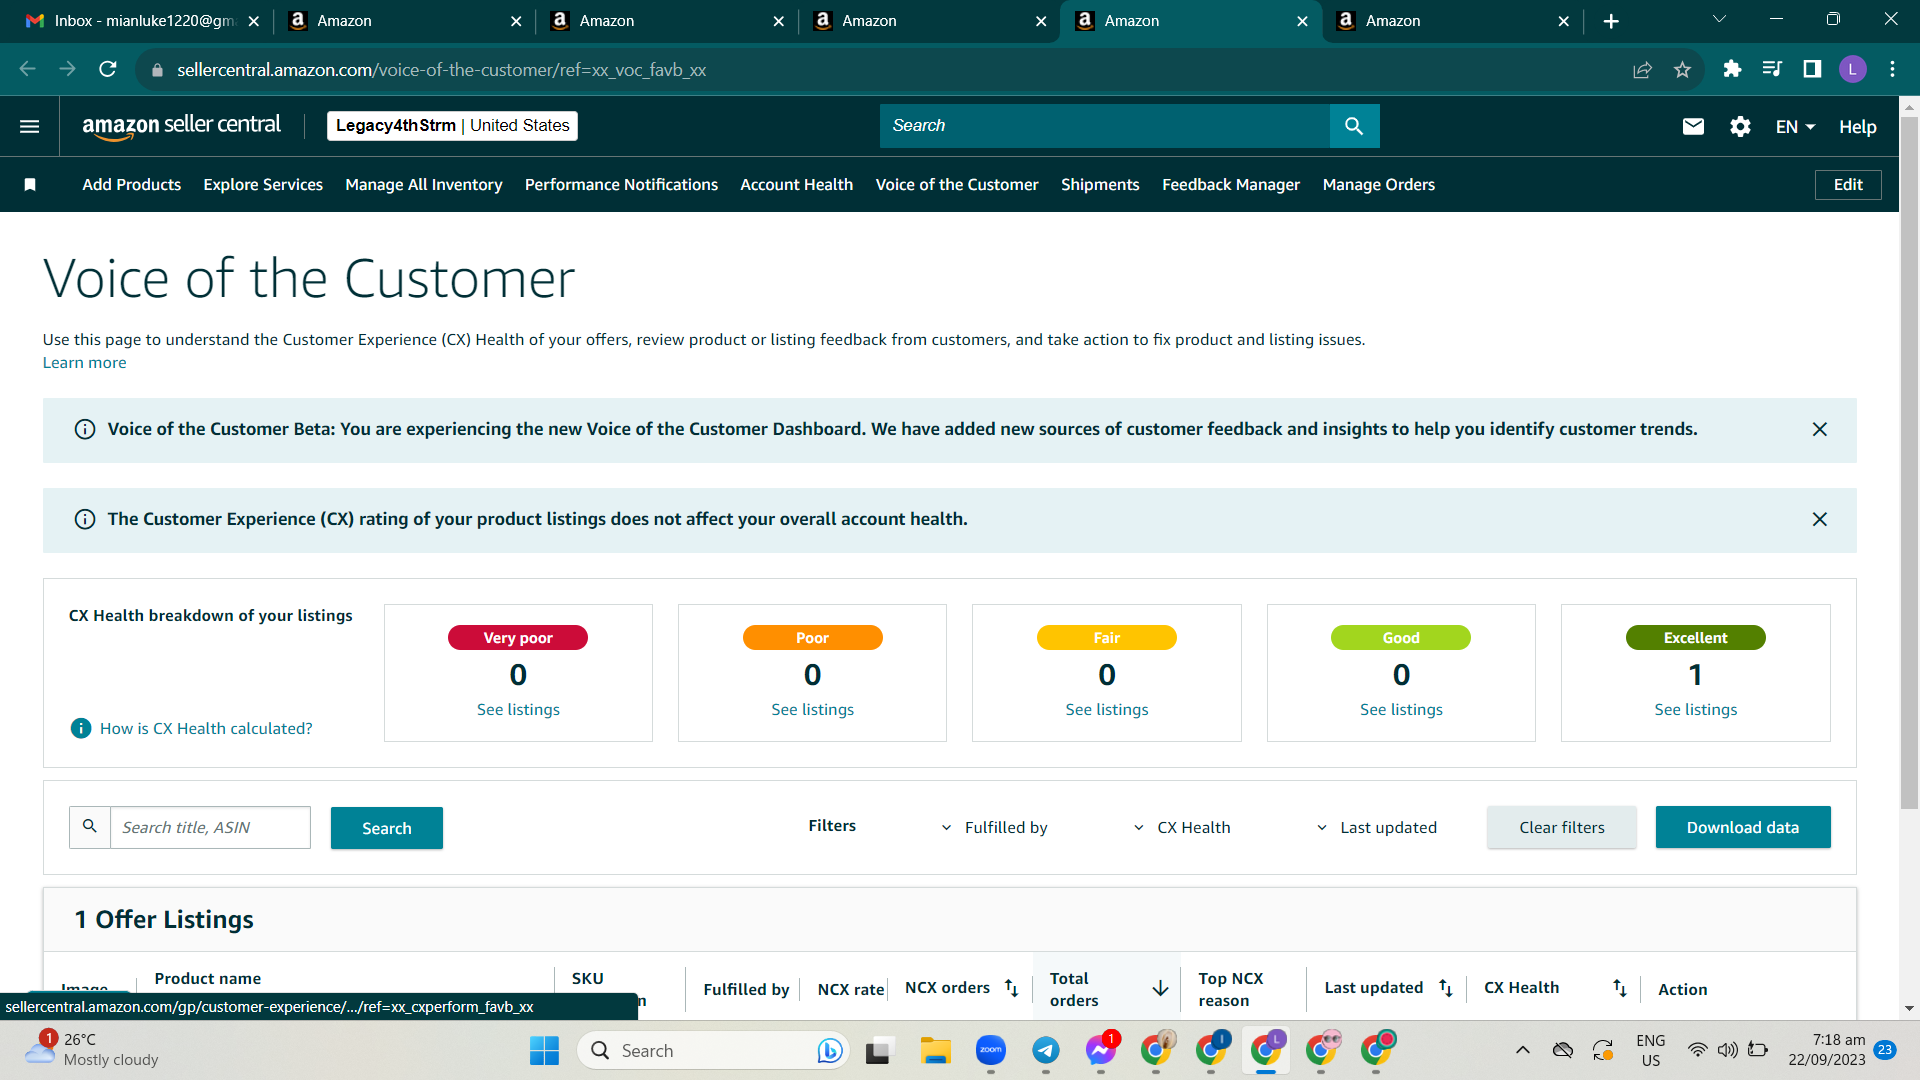Open Feedback Manager
The image size is (1920, 1080).
1231,185
